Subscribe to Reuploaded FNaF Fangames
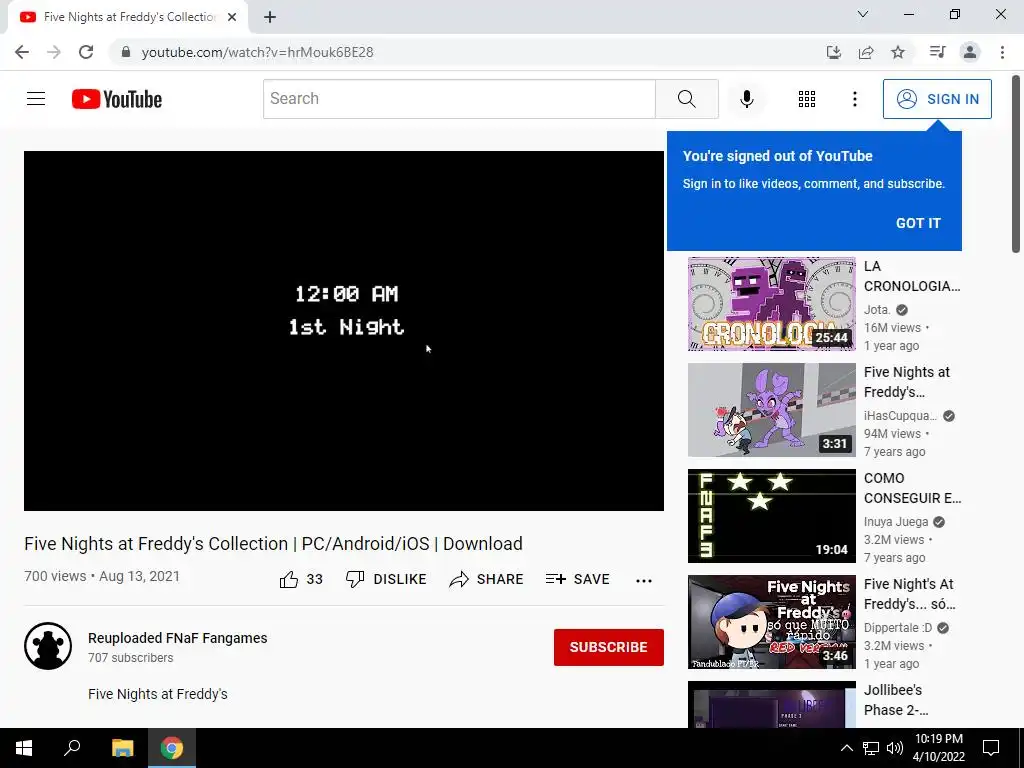The width and height of the screenshot is (1024, 768). [x=609, y=647]
